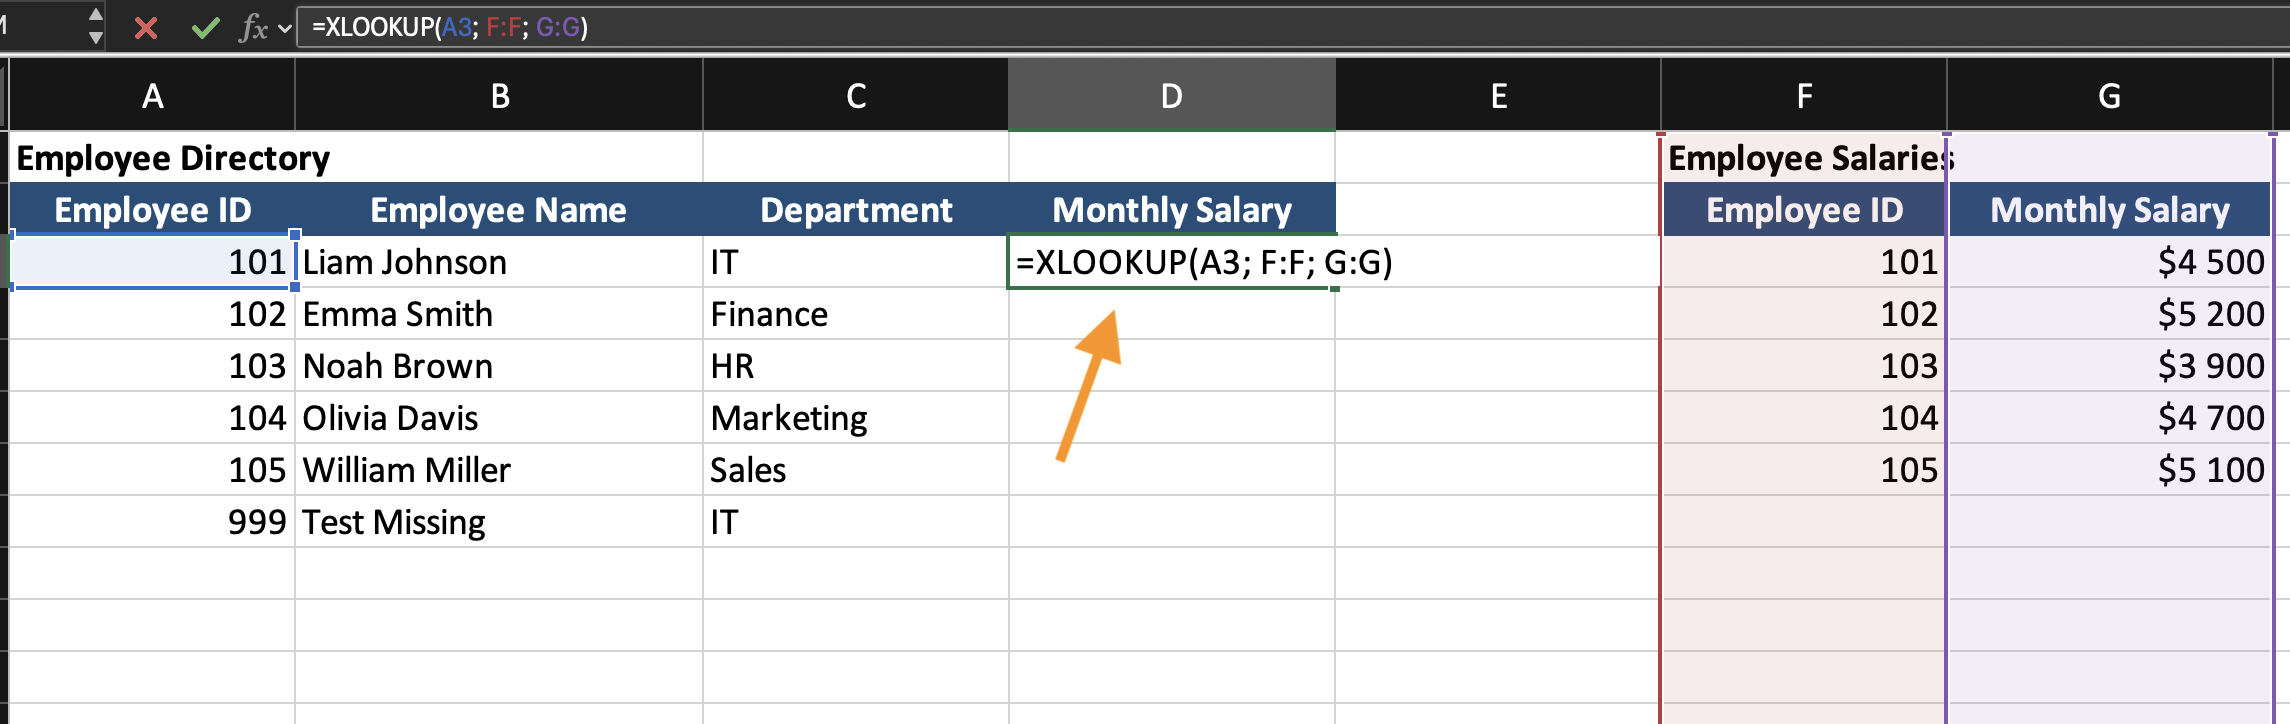Screen dimensions: 2290x724
Task: Cancel the formula entry with red X
Action: [x=146, y=28]
